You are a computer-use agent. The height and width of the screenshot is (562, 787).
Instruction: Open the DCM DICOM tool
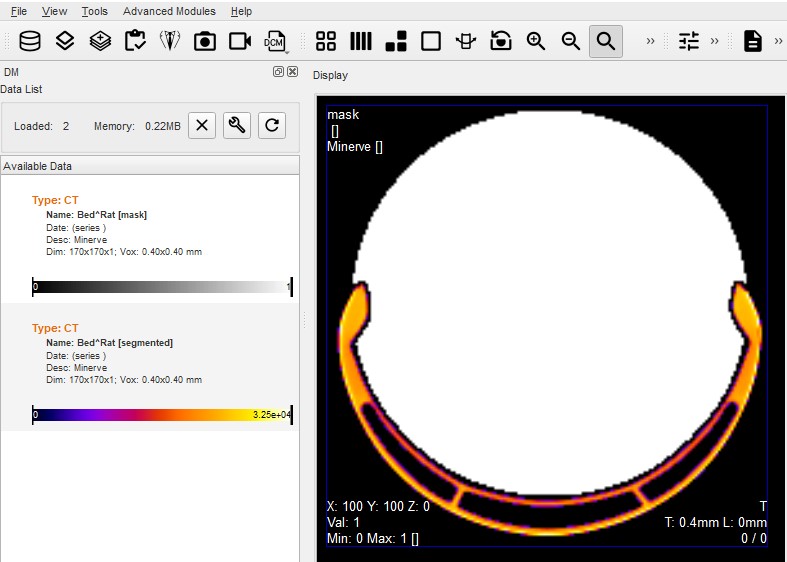tap(275, 41)
